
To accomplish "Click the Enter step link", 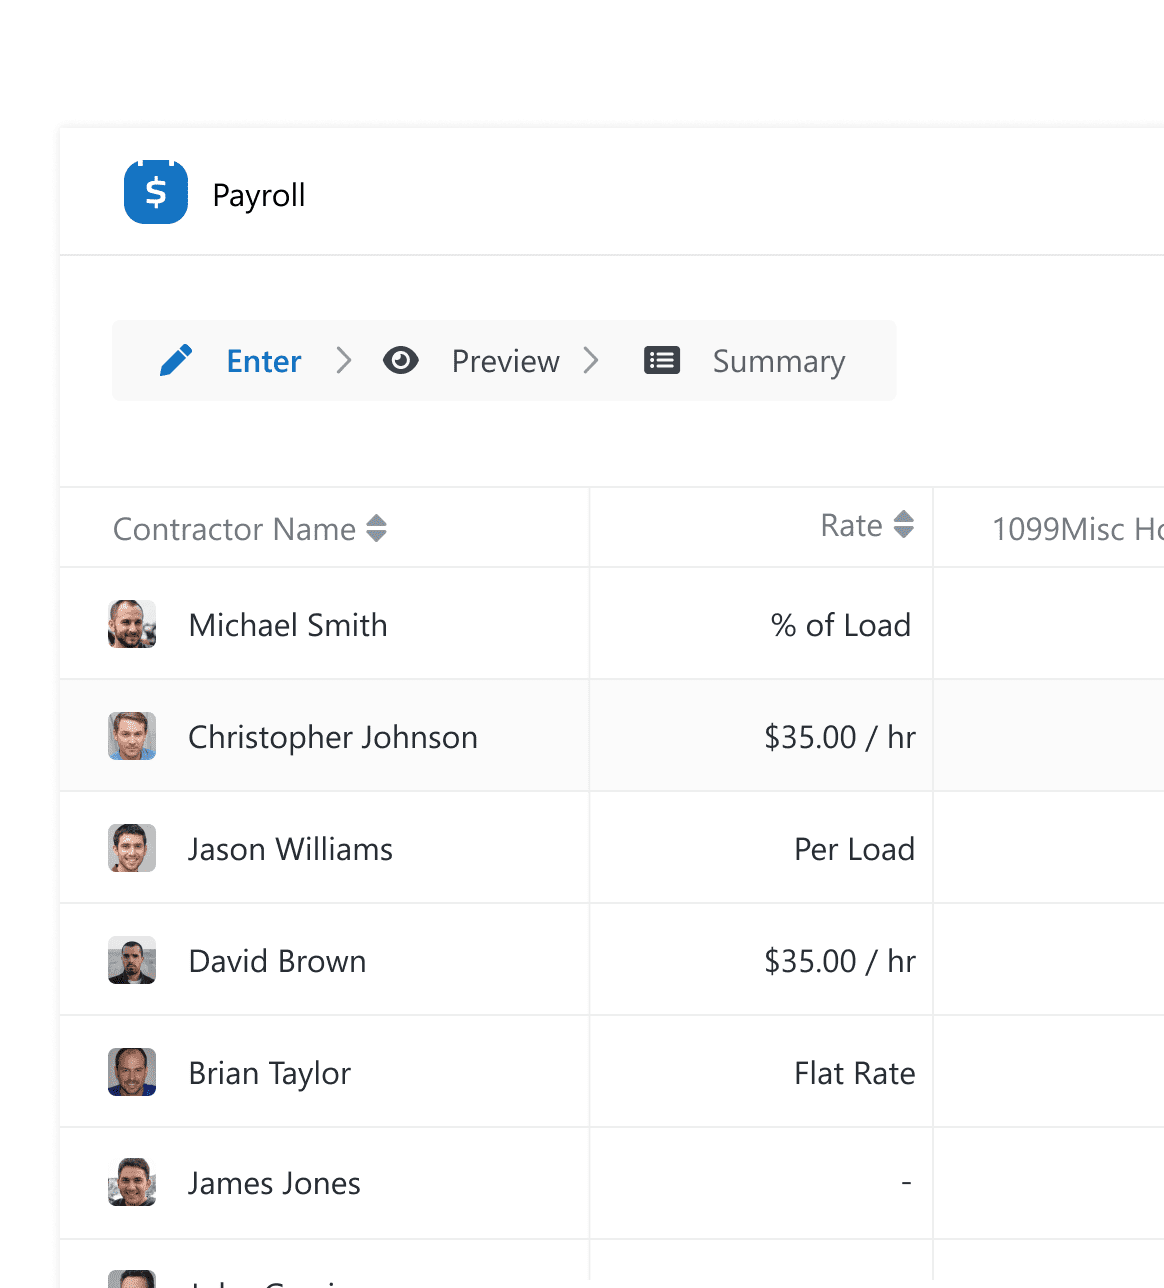I will (x=263, y=361).
